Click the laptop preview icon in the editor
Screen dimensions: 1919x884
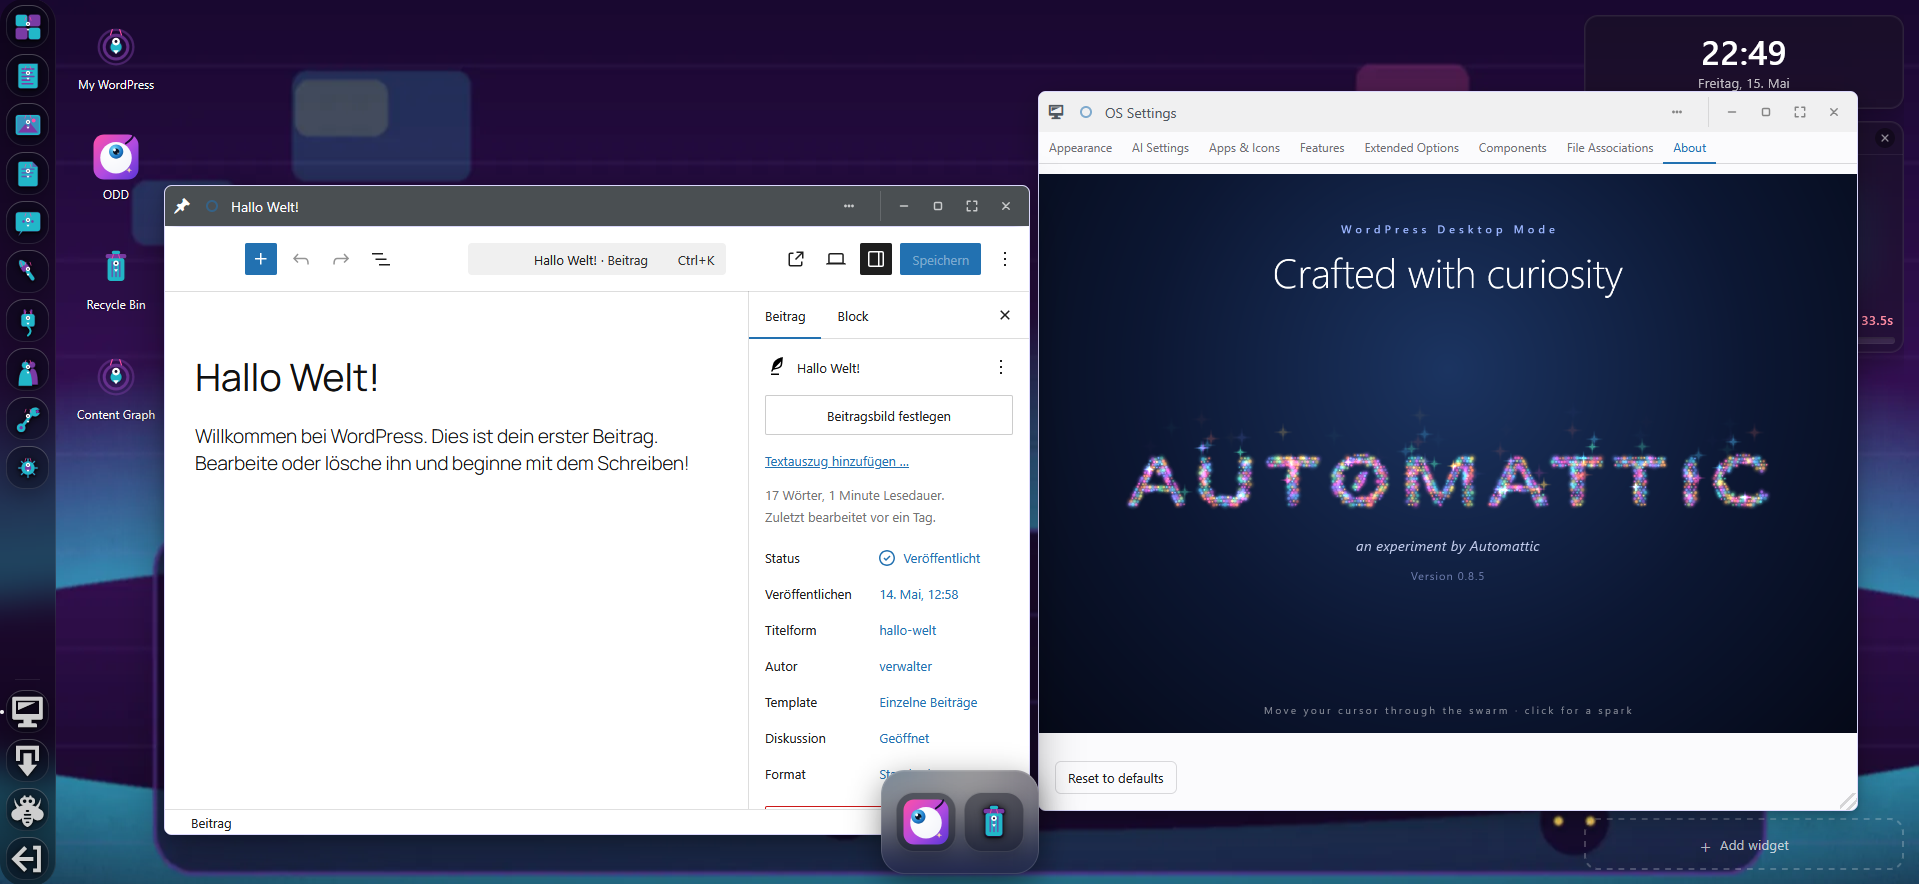836,259
